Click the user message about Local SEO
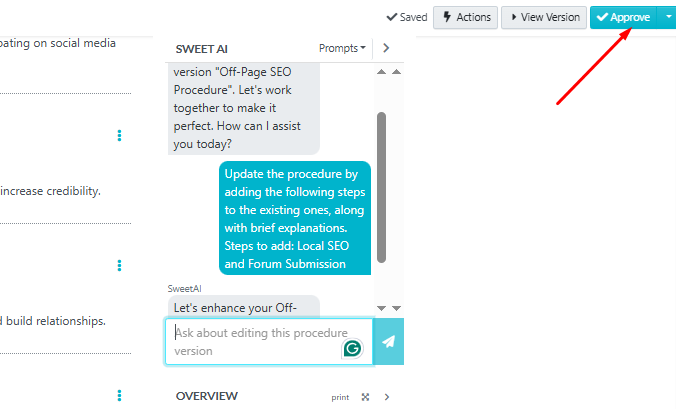The image size is (676, 409). click(295, 219)
